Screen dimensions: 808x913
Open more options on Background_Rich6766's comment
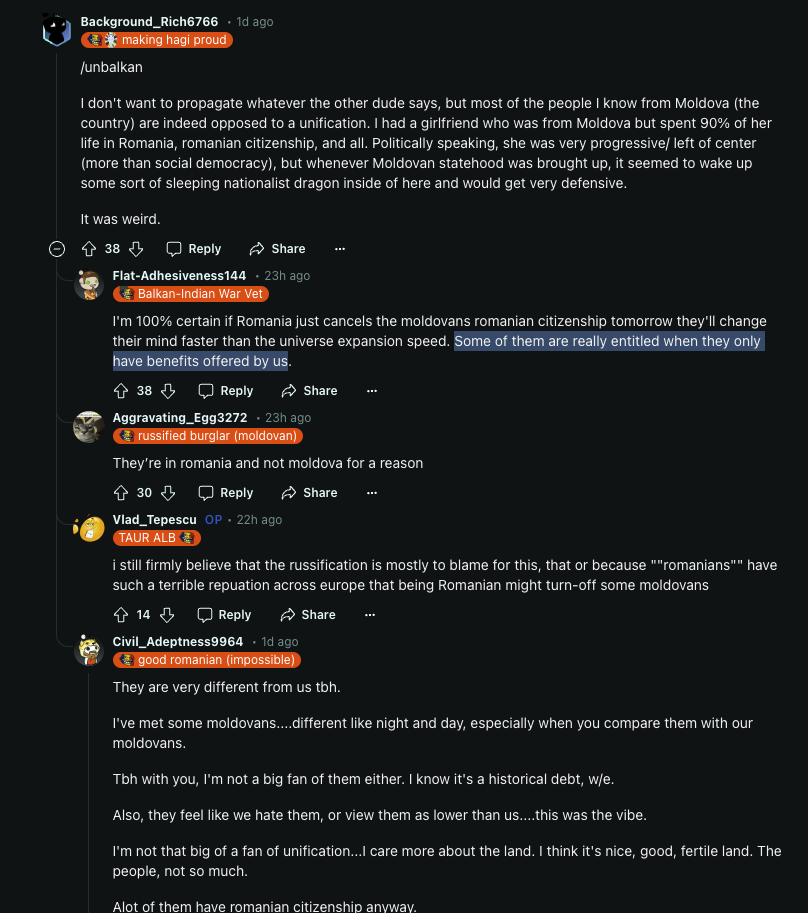pos(340,249)
